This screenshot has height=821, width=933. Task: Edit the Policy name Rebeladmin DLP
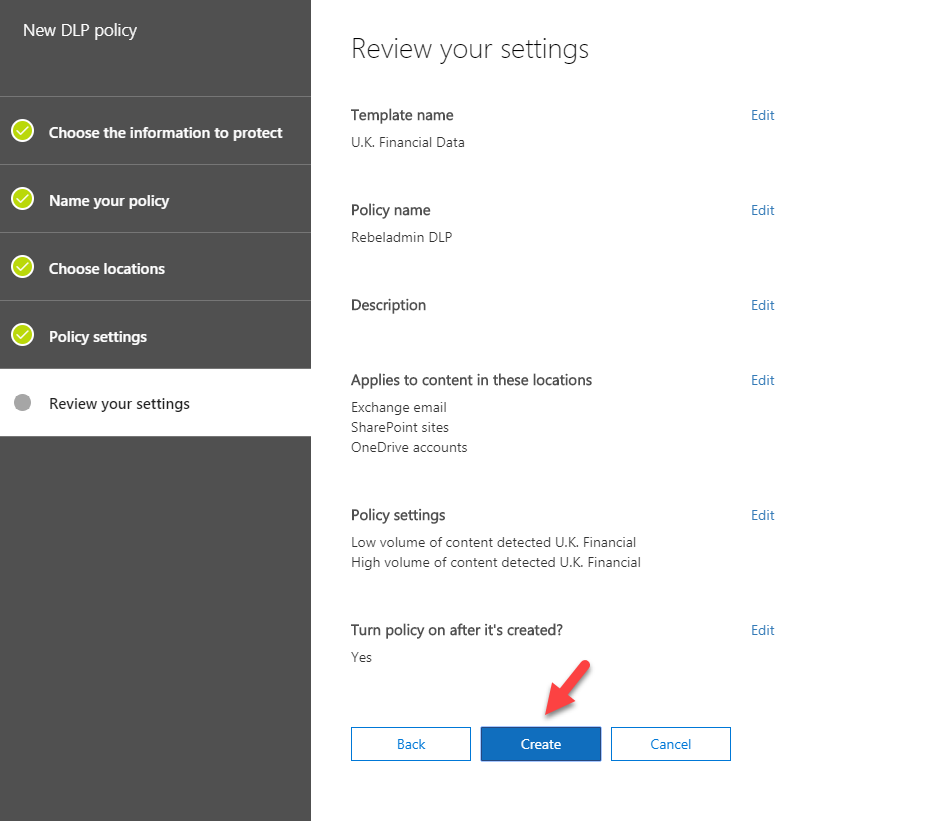(x=762, y=211)
